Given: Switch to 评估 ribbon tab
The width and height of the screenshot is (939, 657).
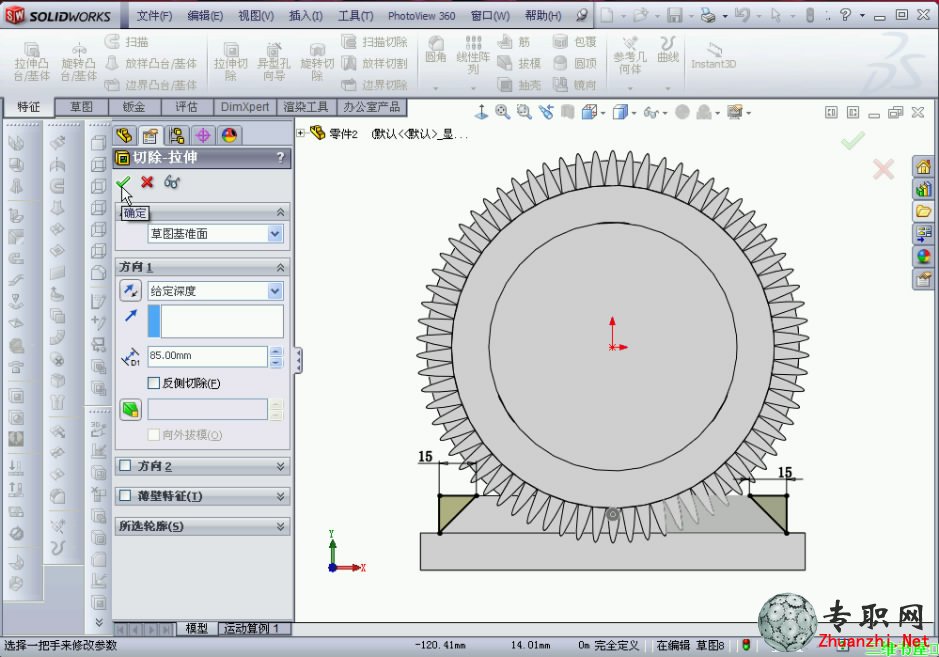Looking at the screenshot, I should pos(186,107).
